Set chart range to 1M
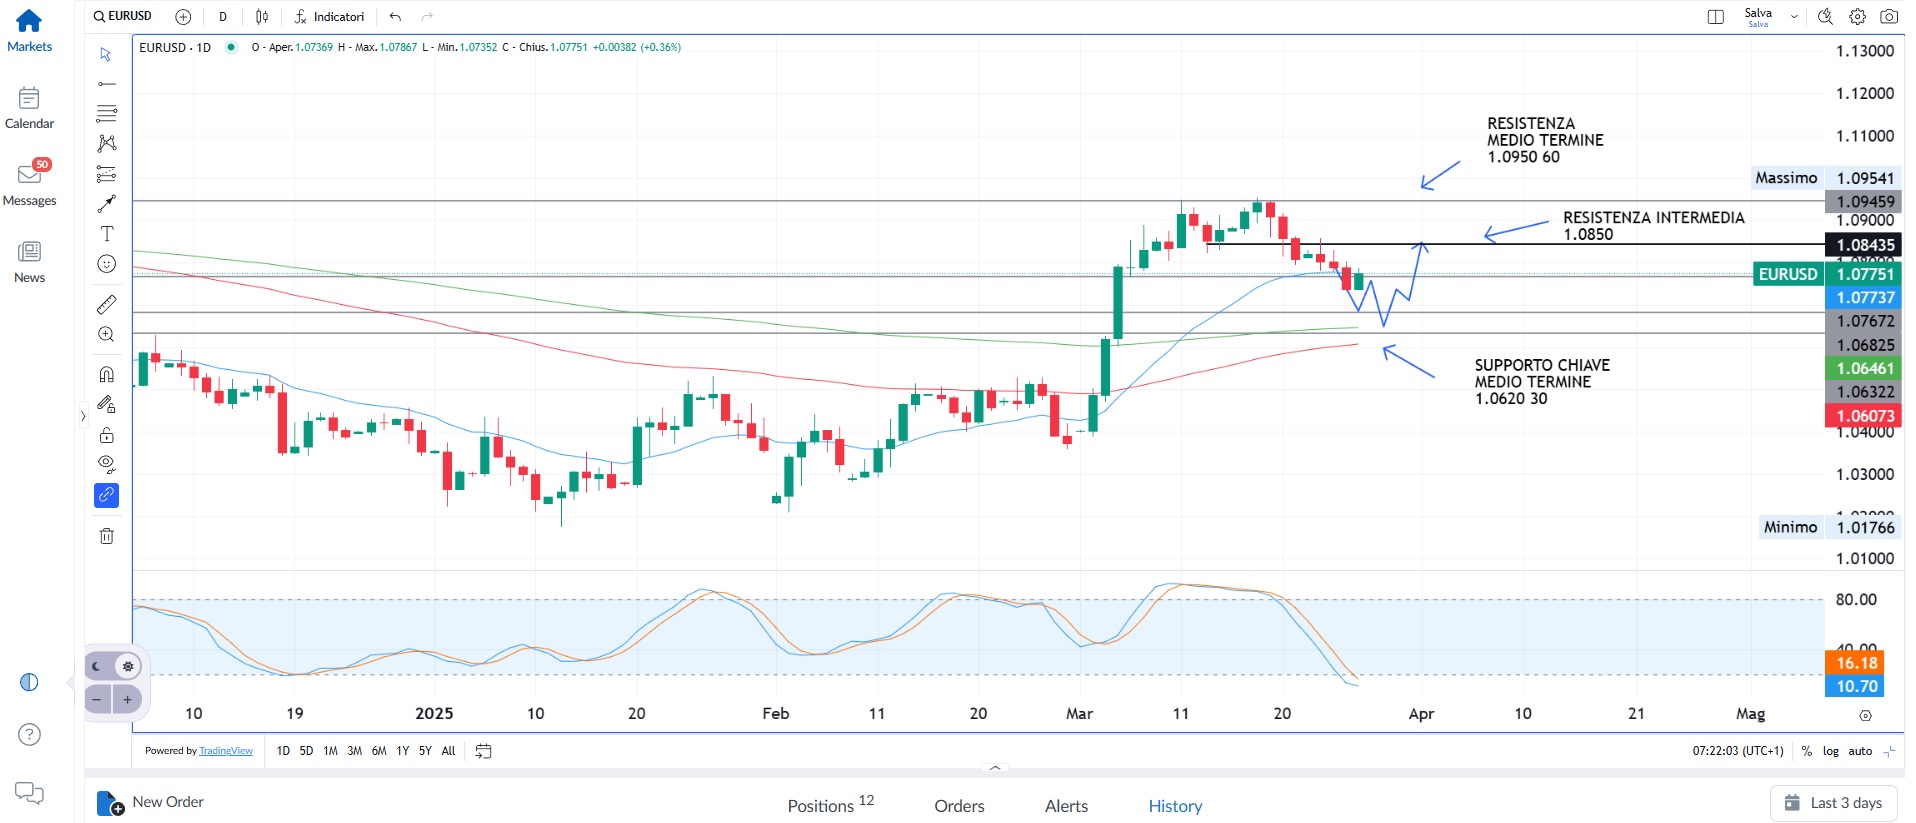The height and width of the screenshot is (823, 1916). [330, 751]
